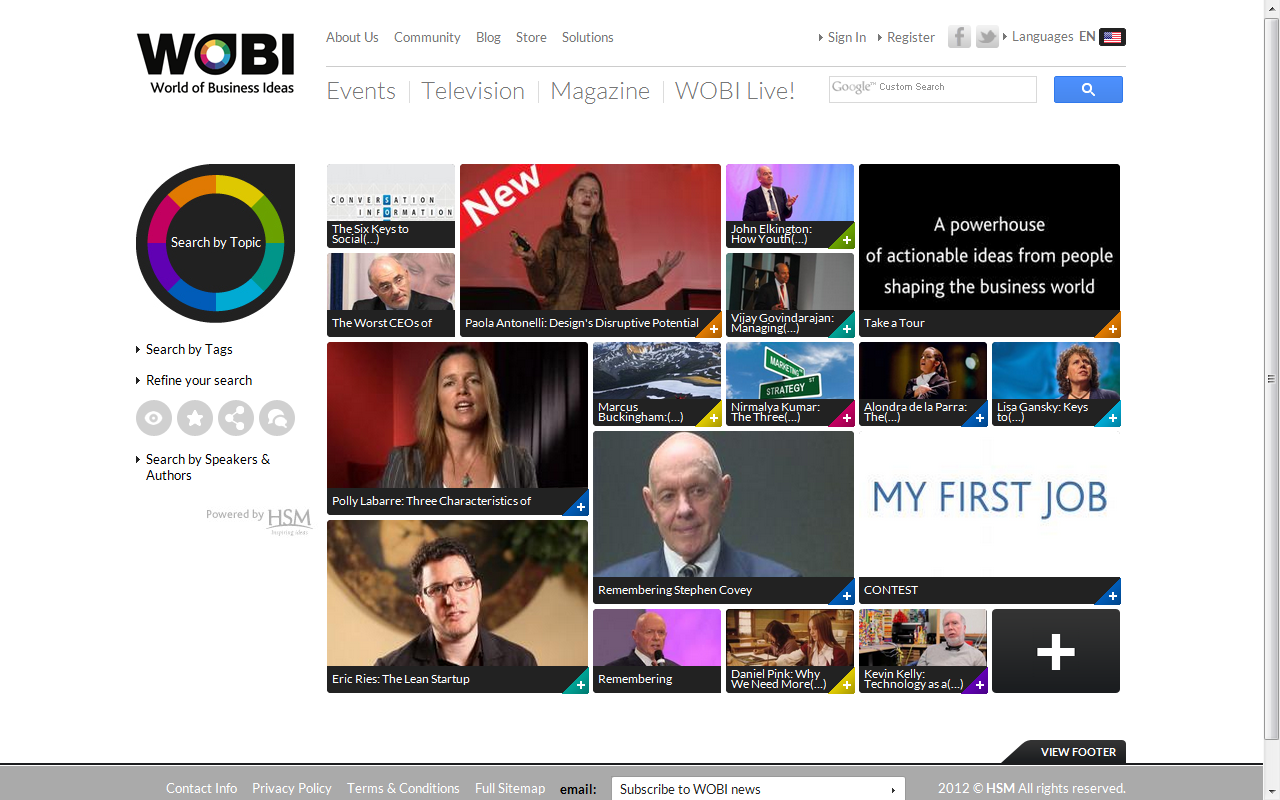Click the share icon in sidebar

[236, 418]
